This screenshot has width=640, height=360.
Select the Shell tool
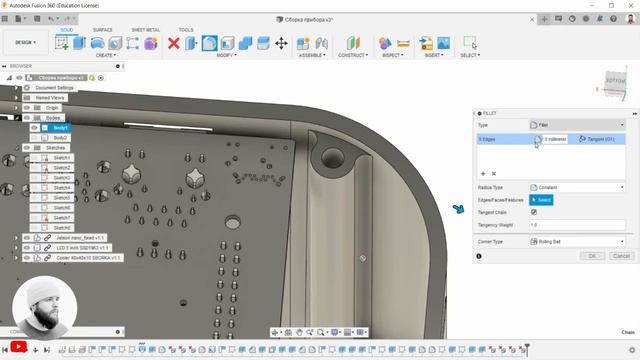coord(227,43)
